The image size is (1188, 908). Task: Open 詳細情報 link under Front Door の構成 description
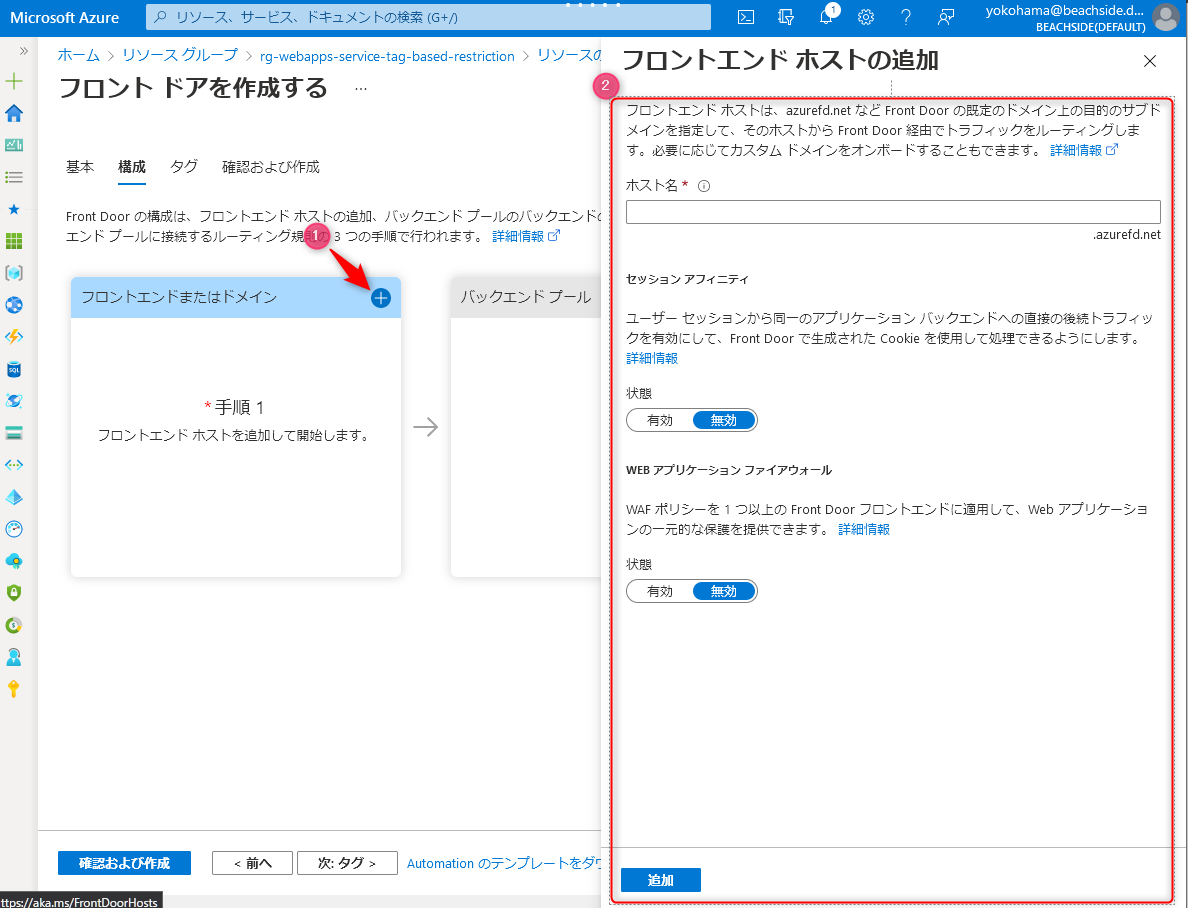point(526,236)
